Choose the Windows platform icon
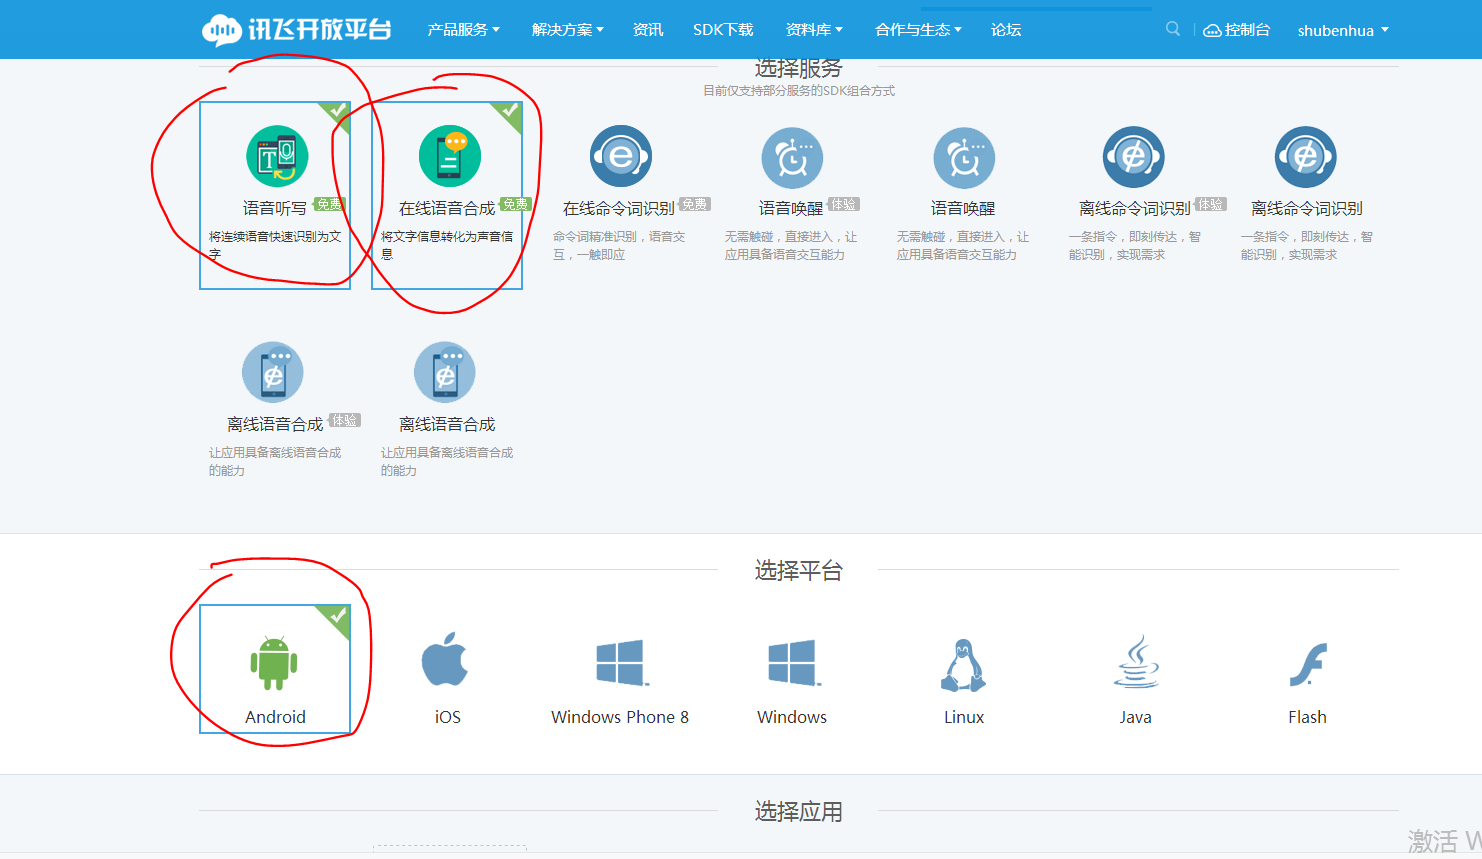1482x859 pixels. click(x=794, y=662)
